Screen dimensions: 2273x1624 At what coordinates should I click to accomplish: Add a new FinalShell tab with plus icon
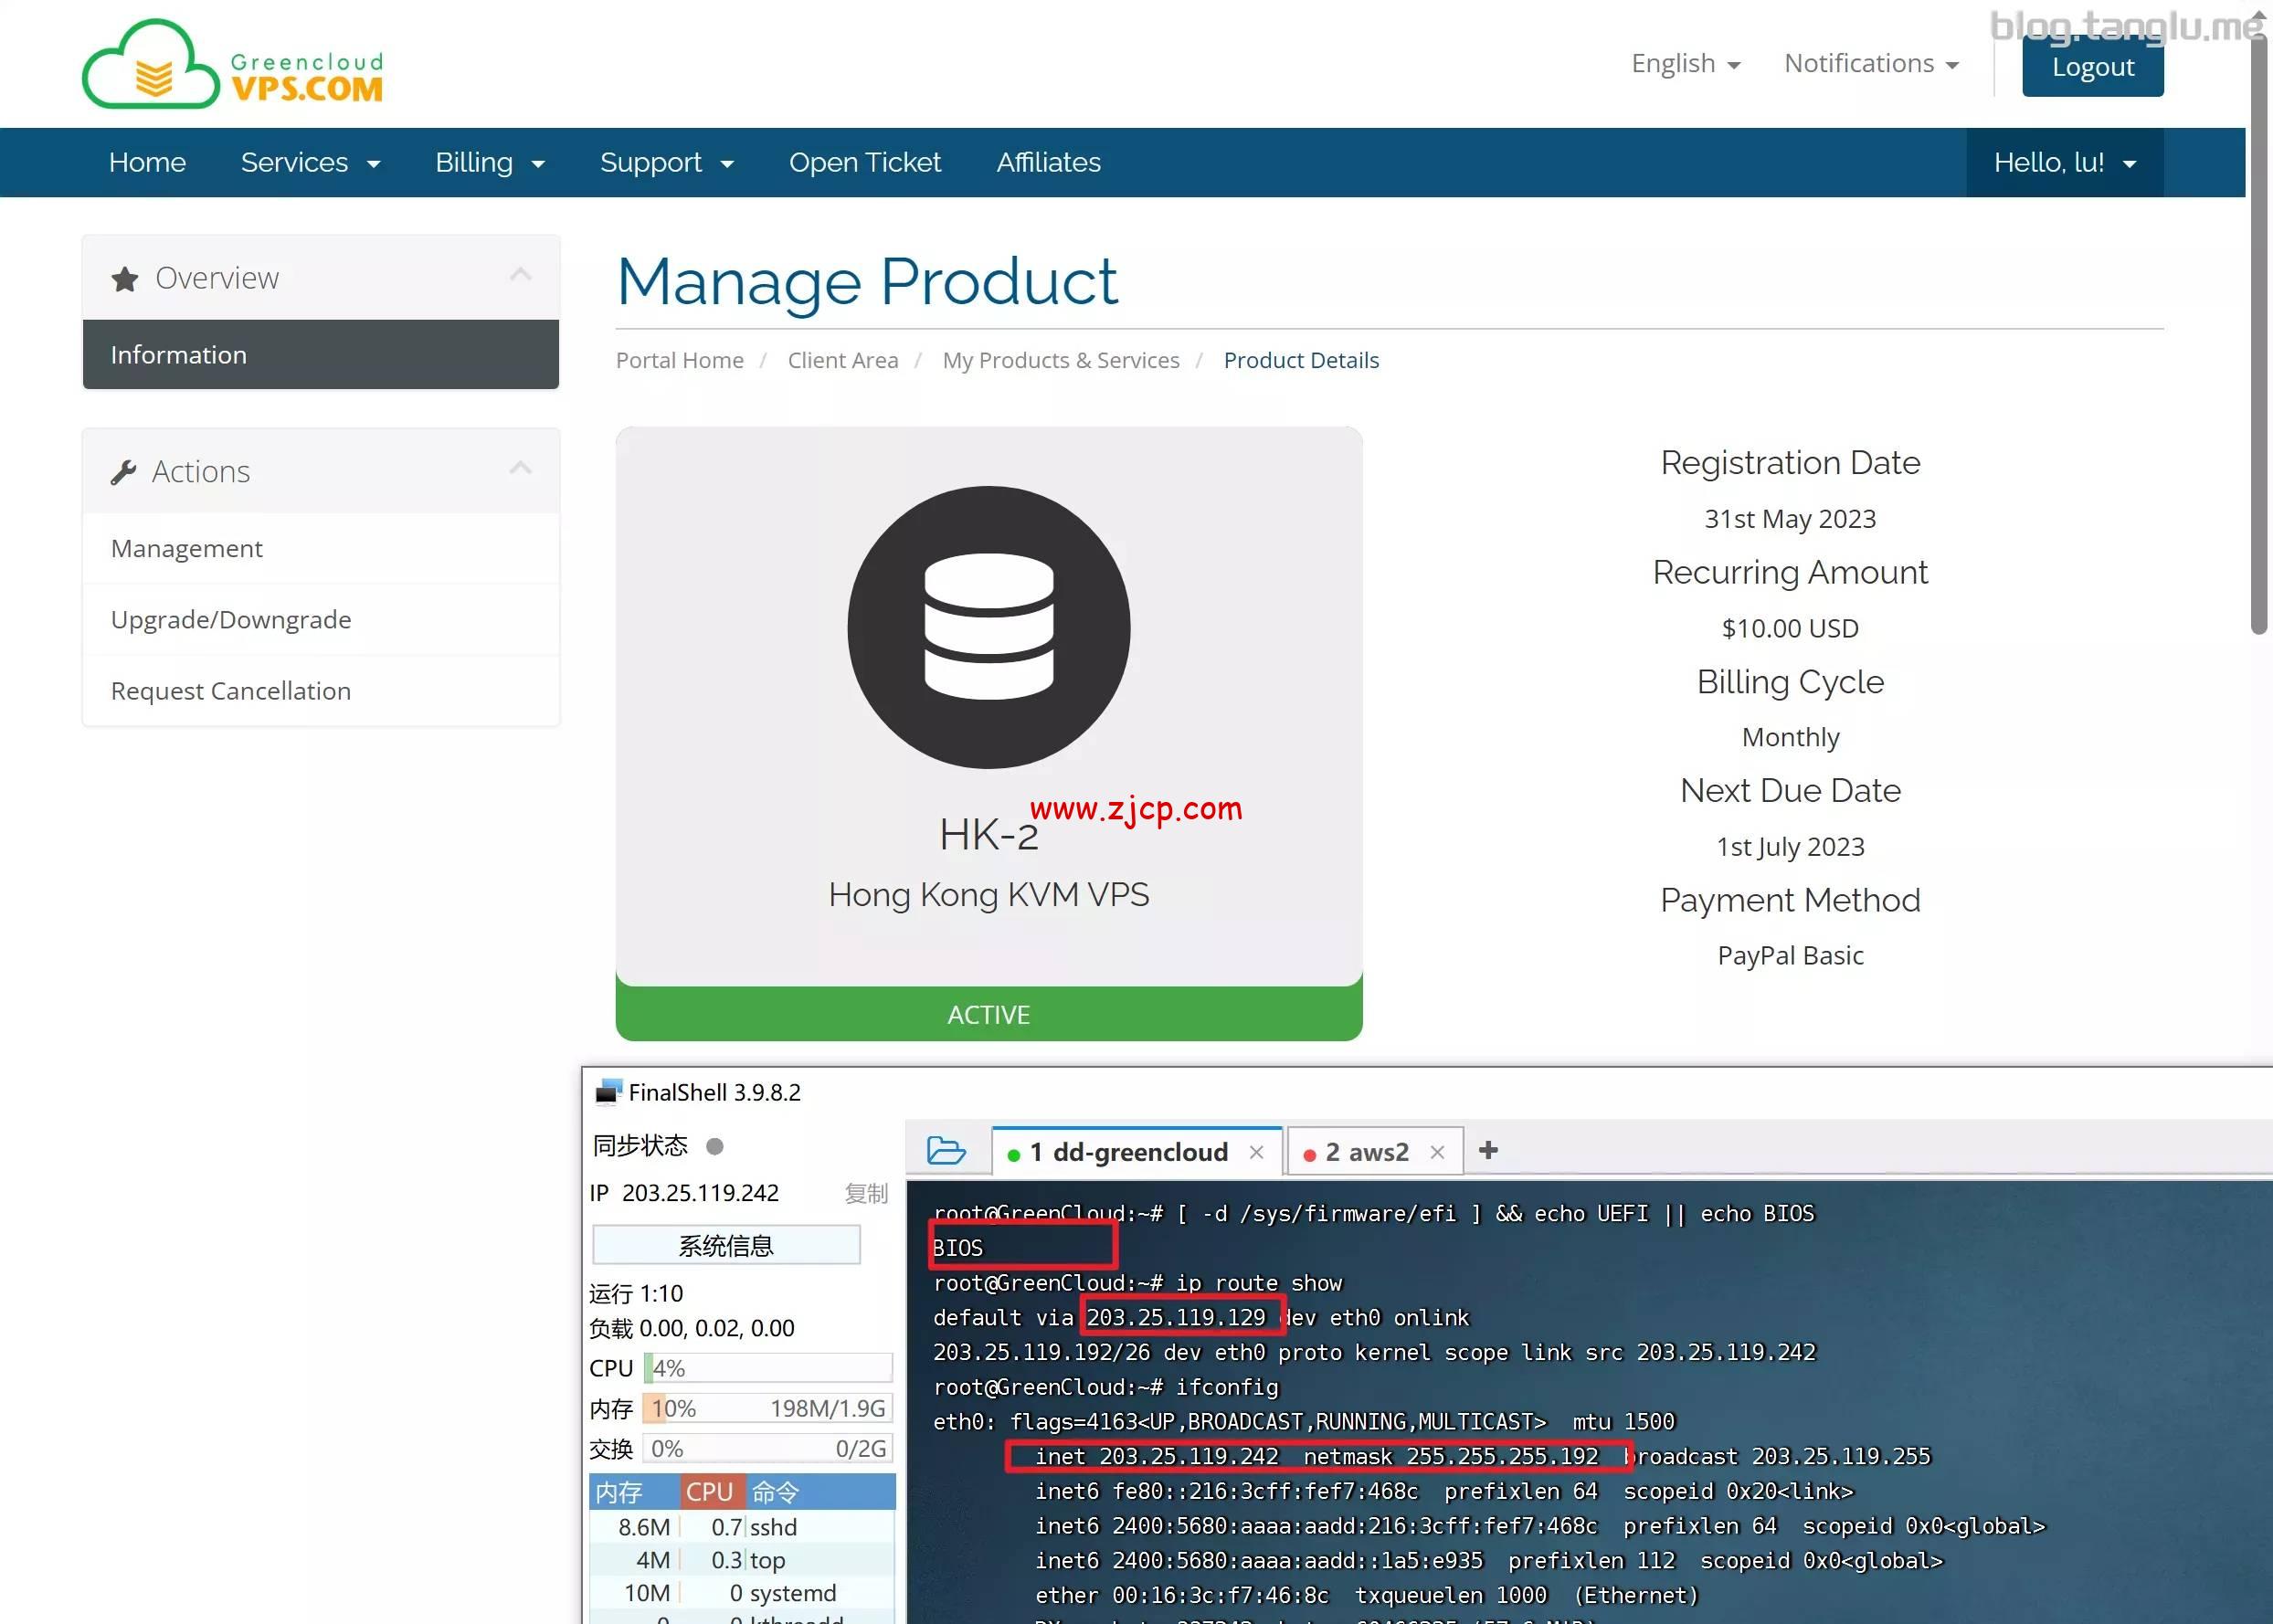(x=1488, y=1150)
